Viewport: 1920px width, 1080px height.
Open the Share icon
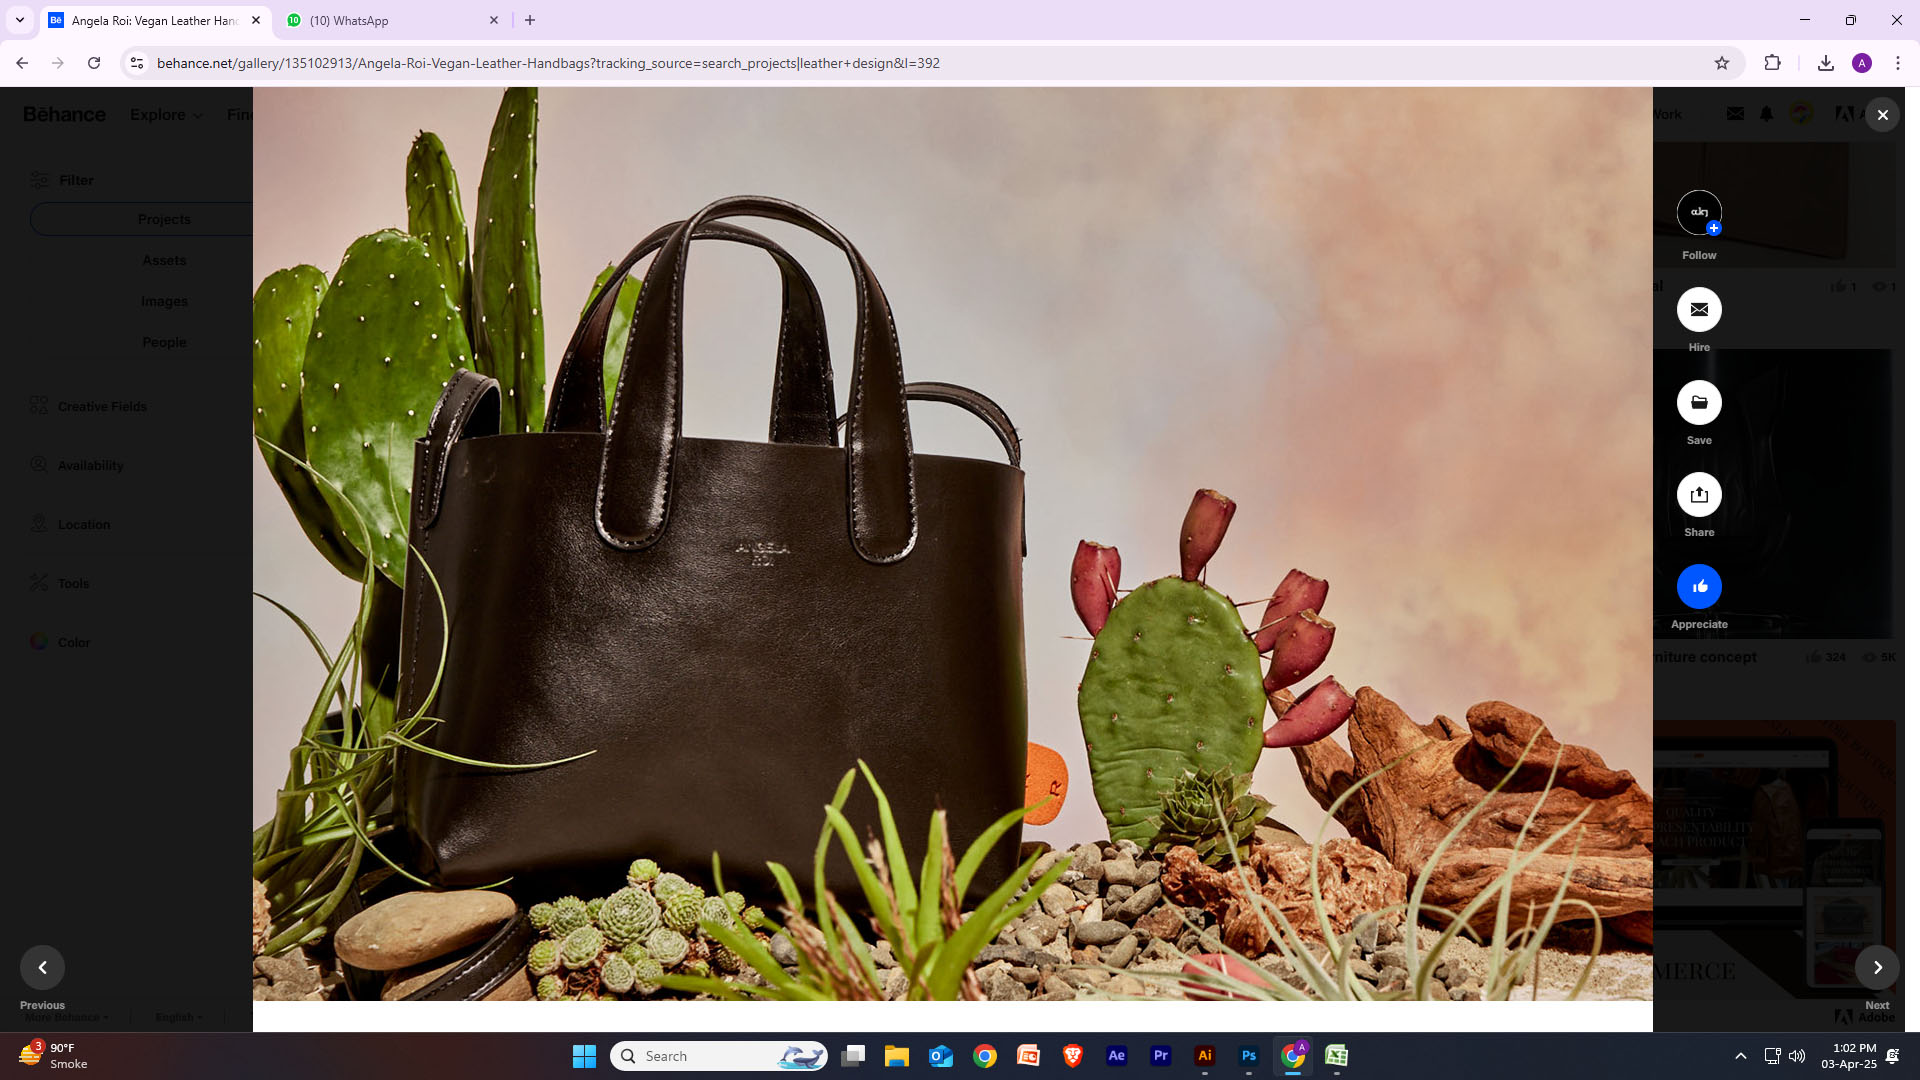tap(1698, 495)
